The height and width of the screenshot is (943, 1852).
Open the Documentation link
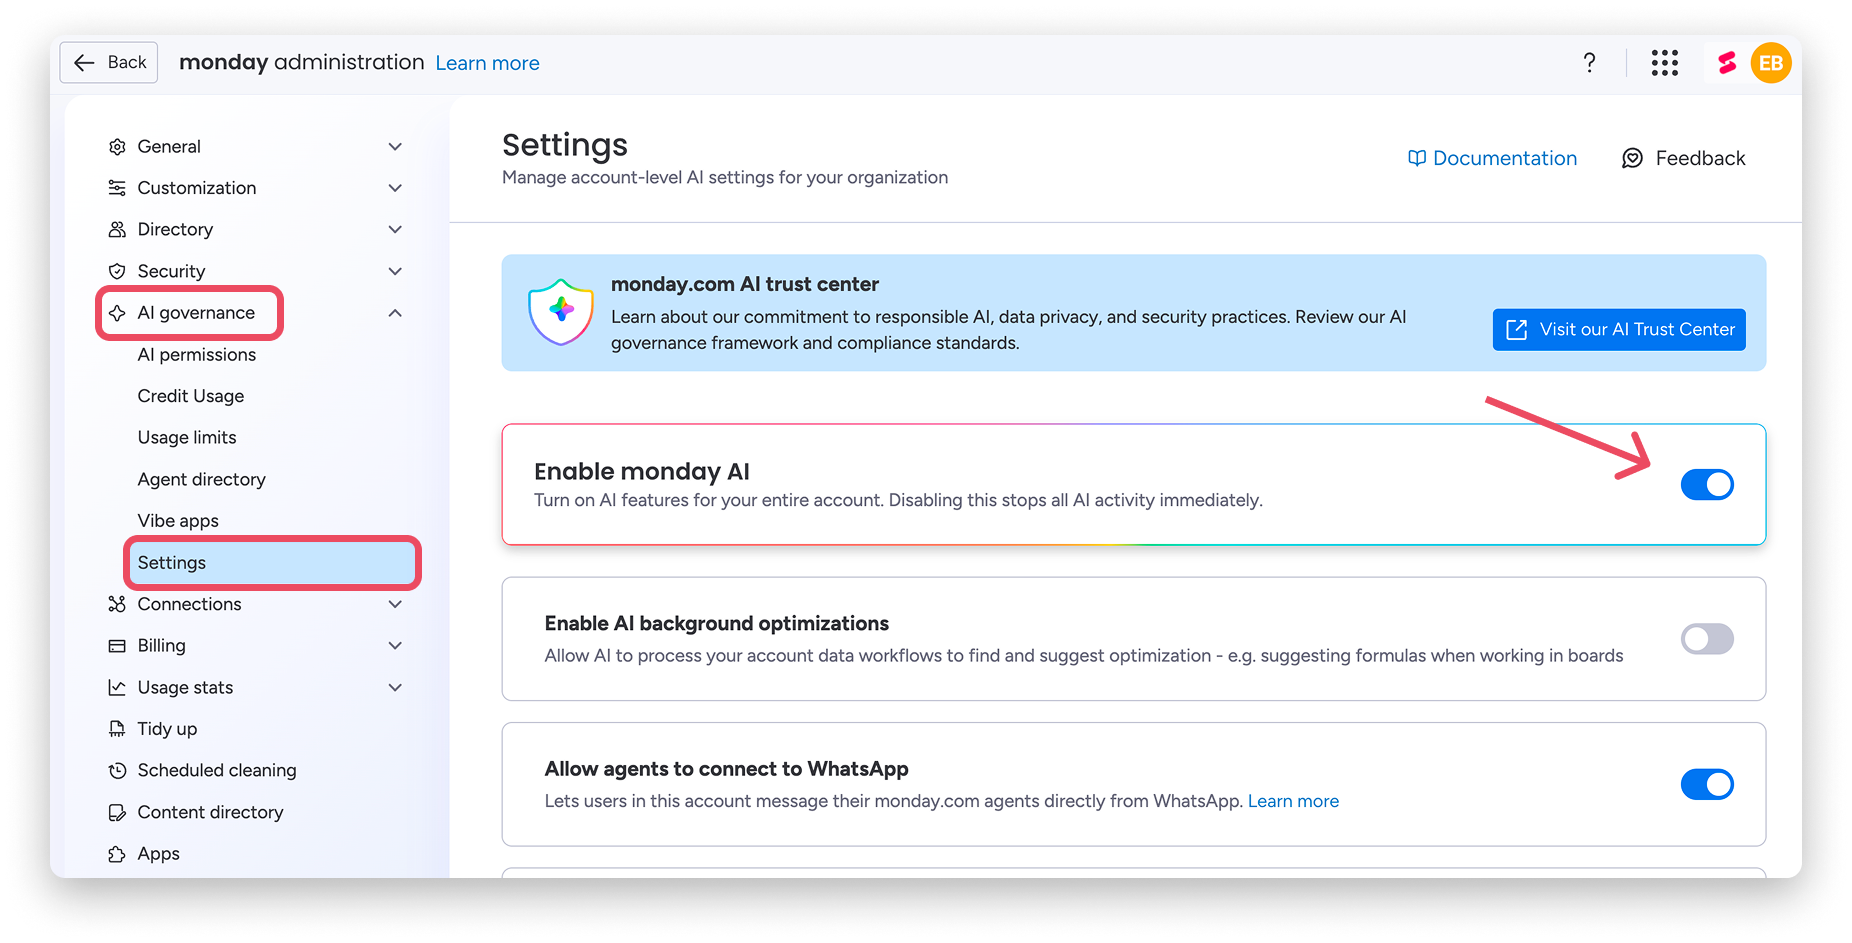tap(1492, 158)
